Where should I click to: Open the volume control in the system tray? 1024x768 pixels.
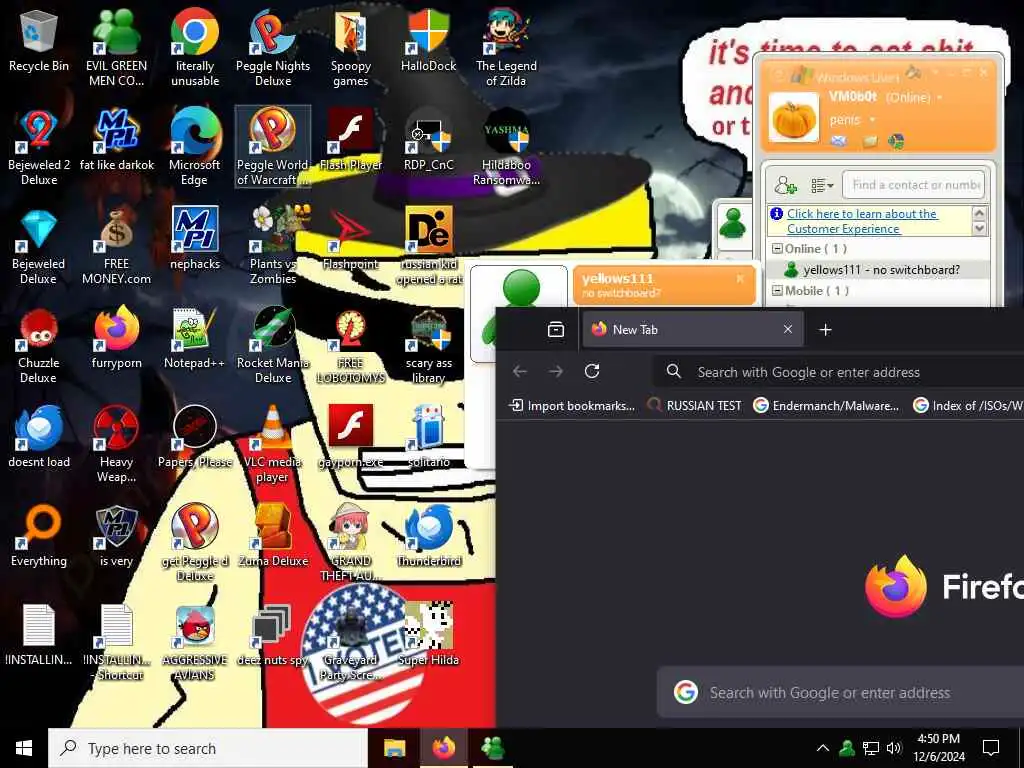pyautogui.click(x=894, y=748)
